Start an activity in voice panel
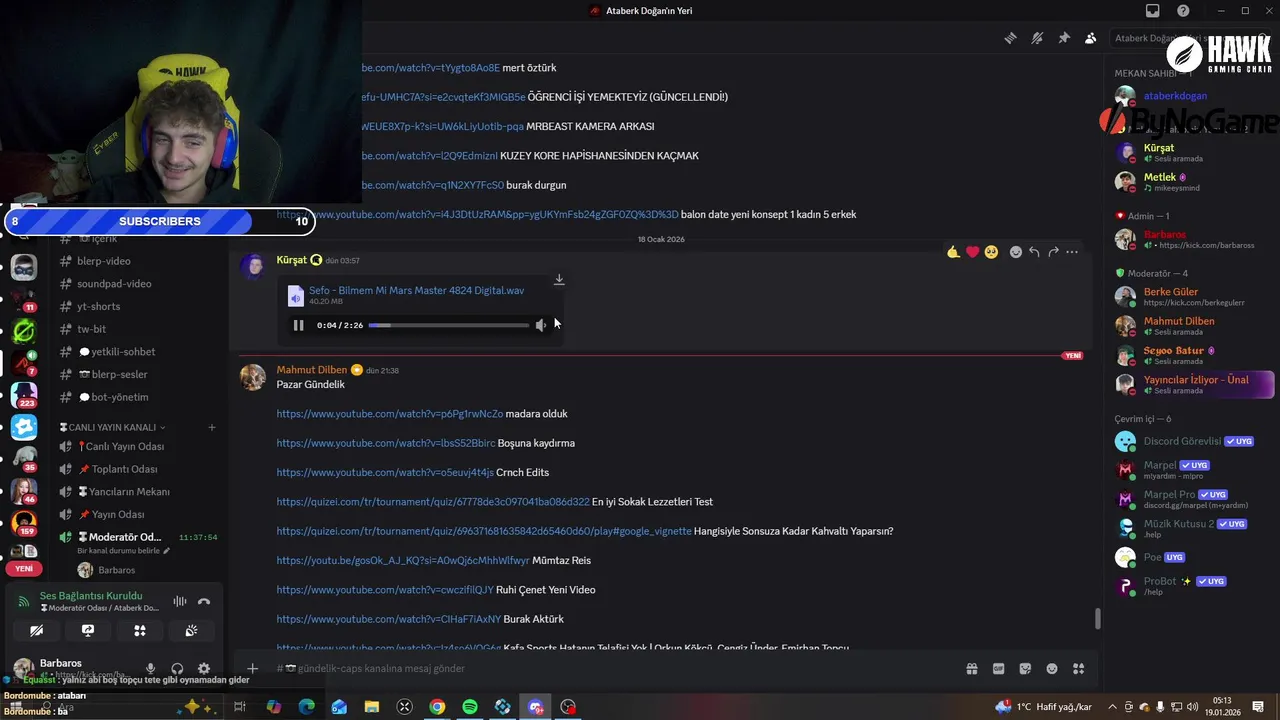1280x720 pixels. (140, 630)
